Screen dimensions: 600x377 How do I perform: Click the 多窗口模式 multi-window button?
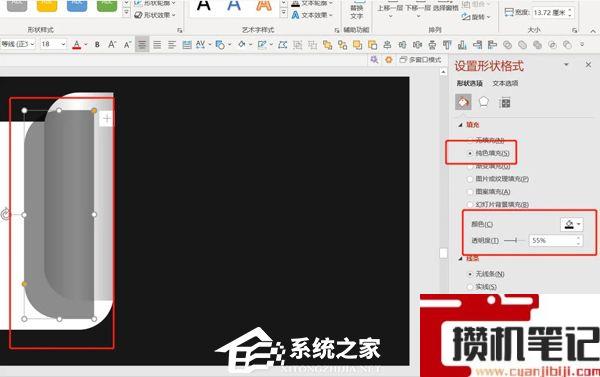point(420,60)
